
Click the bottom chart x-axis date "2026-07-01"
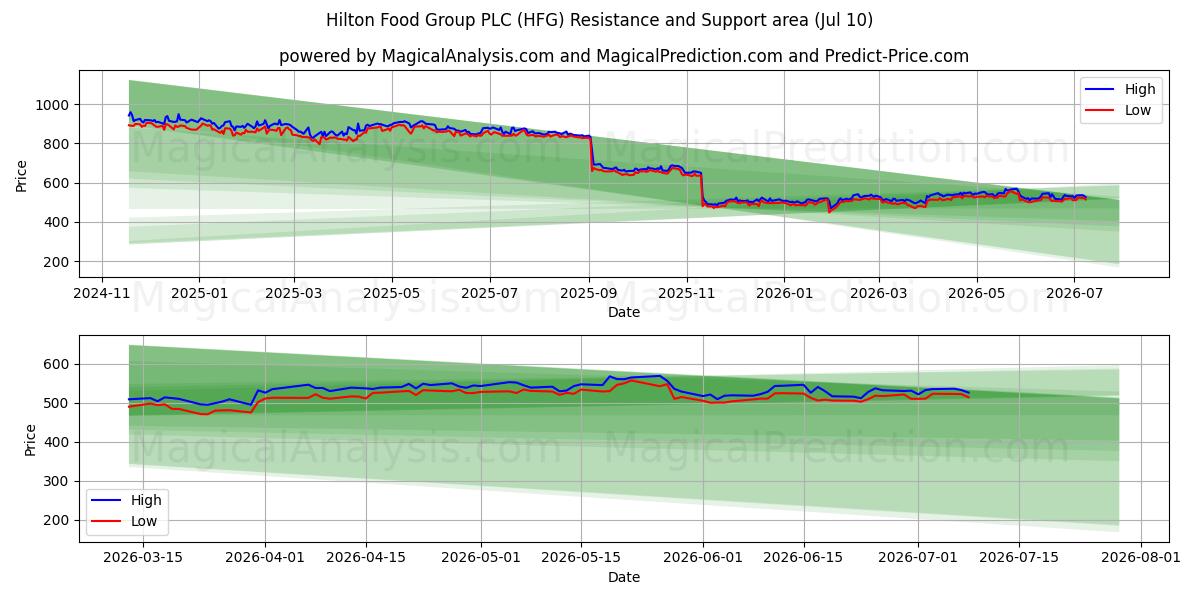tap(918, 559)
